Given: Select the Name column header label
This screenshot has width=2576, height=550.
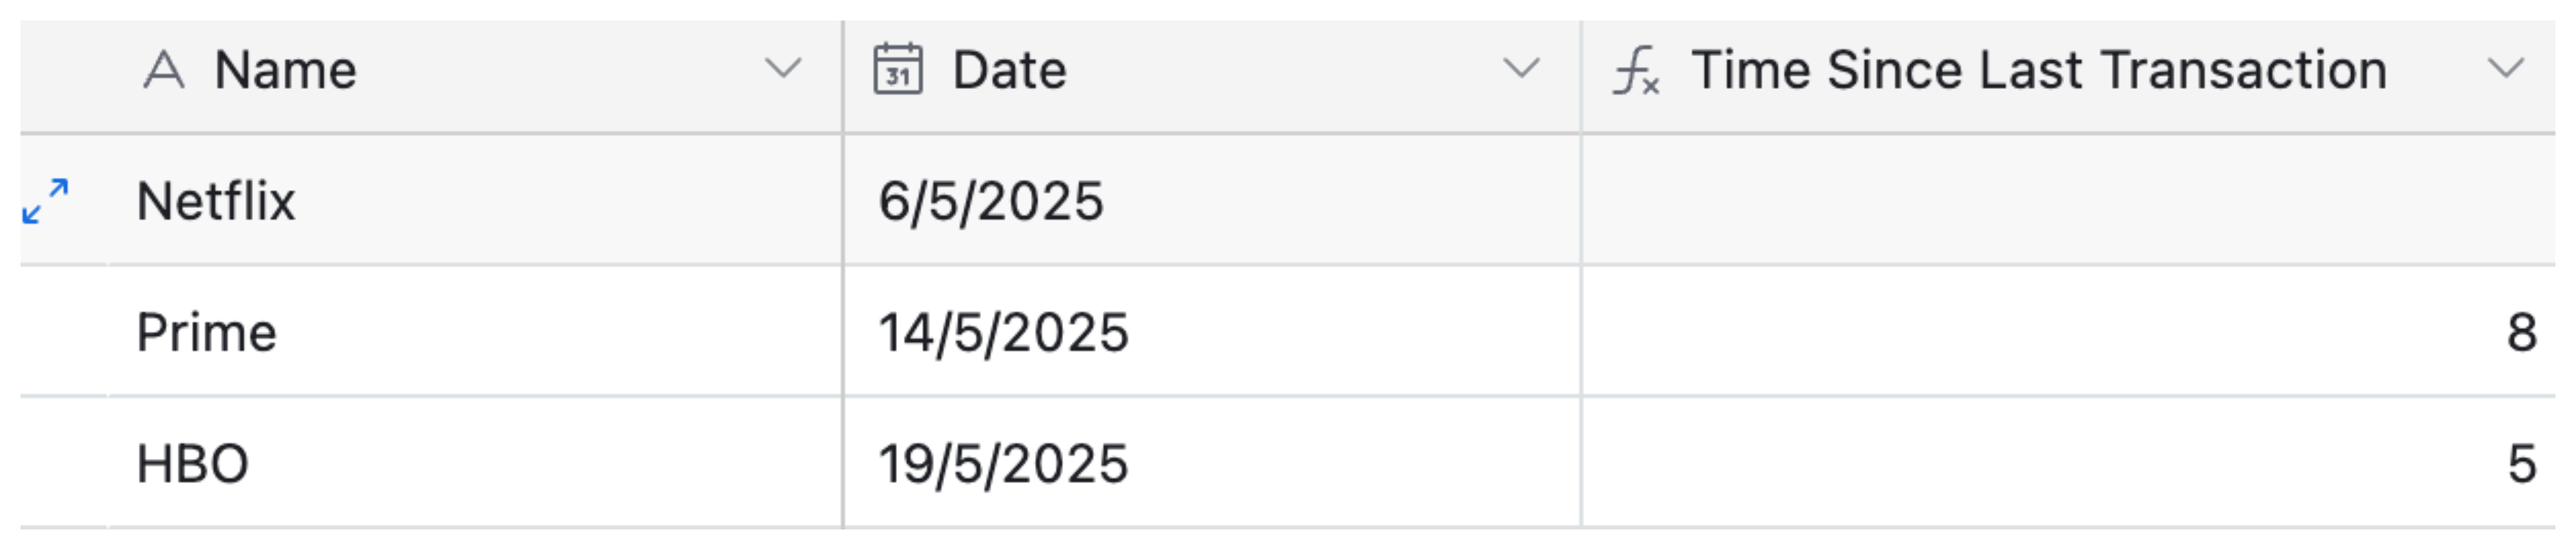Looking at the screenshot, I should (x=285, y=71).
